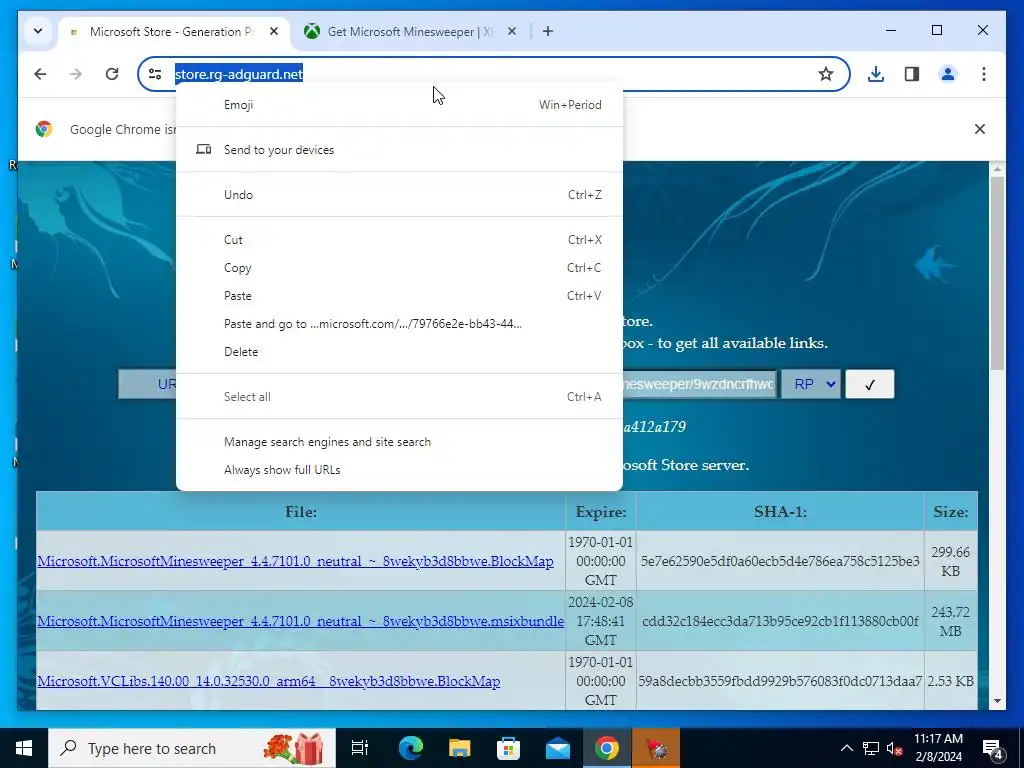Open Mail app from taskbar
The width and height of the screenshot is (1024, 768).
(558, 748)
